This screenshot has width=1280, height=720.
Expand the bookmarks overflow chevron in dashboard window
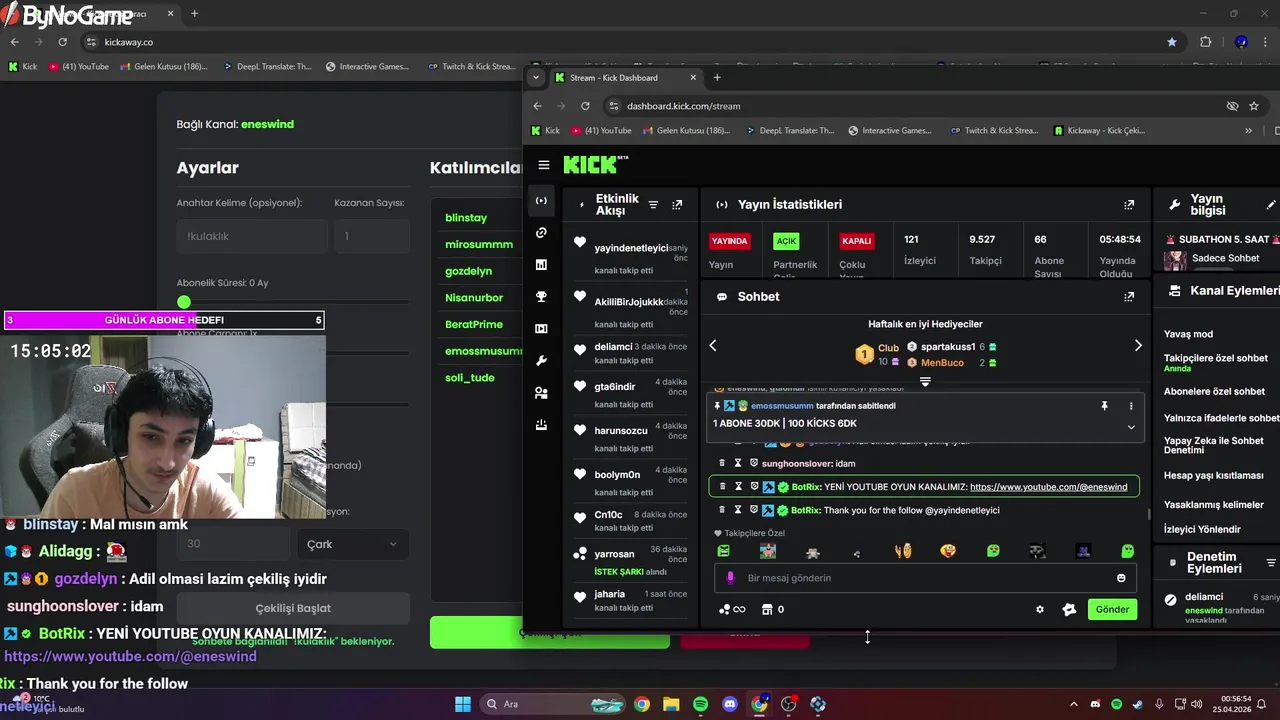click(1247, 131)
